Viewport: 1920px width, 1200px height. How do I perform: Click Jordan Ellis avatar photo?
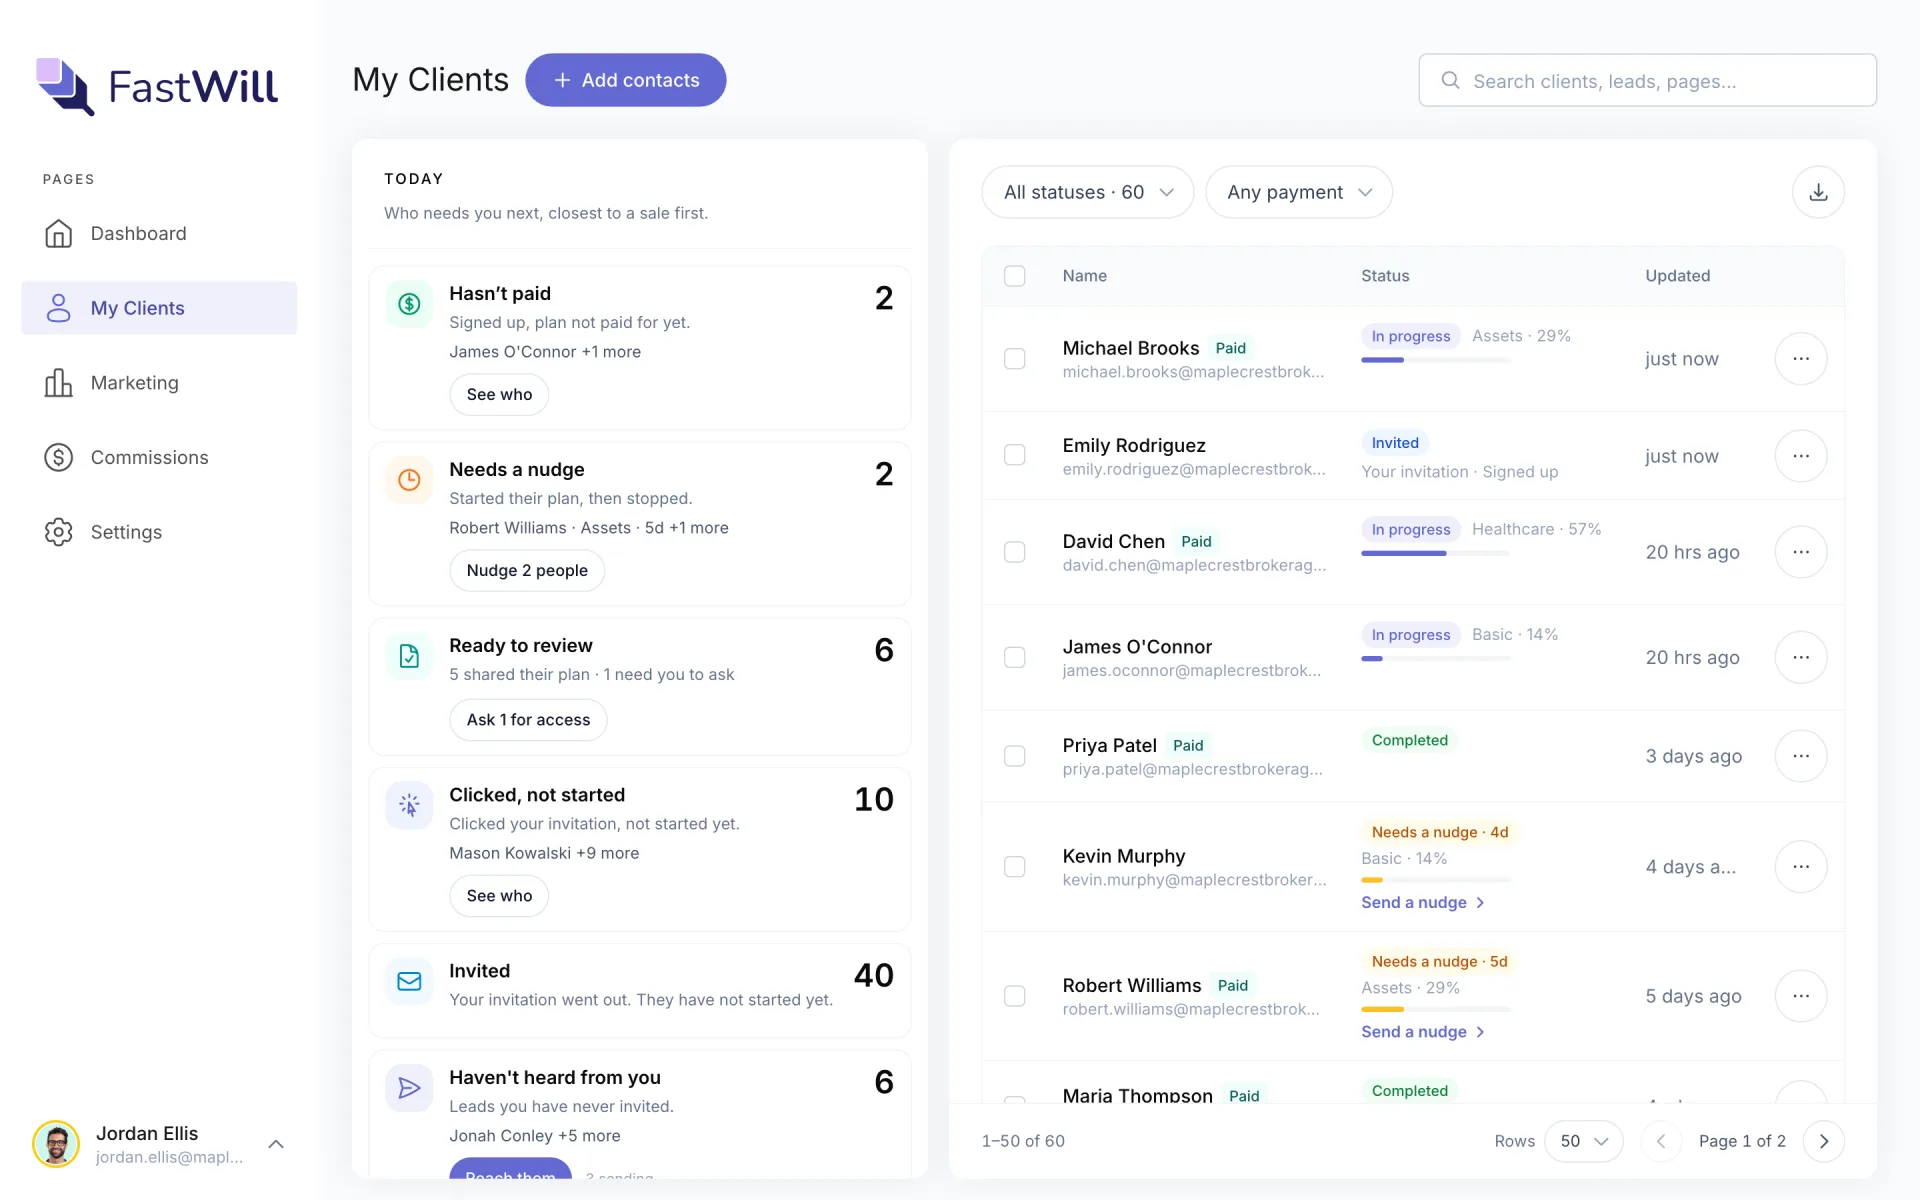[56, 1144]
